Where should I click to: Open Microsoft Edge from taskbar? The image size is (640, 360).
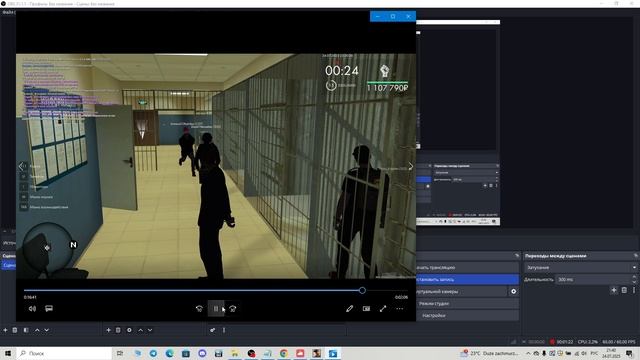(x=170, y=353)
